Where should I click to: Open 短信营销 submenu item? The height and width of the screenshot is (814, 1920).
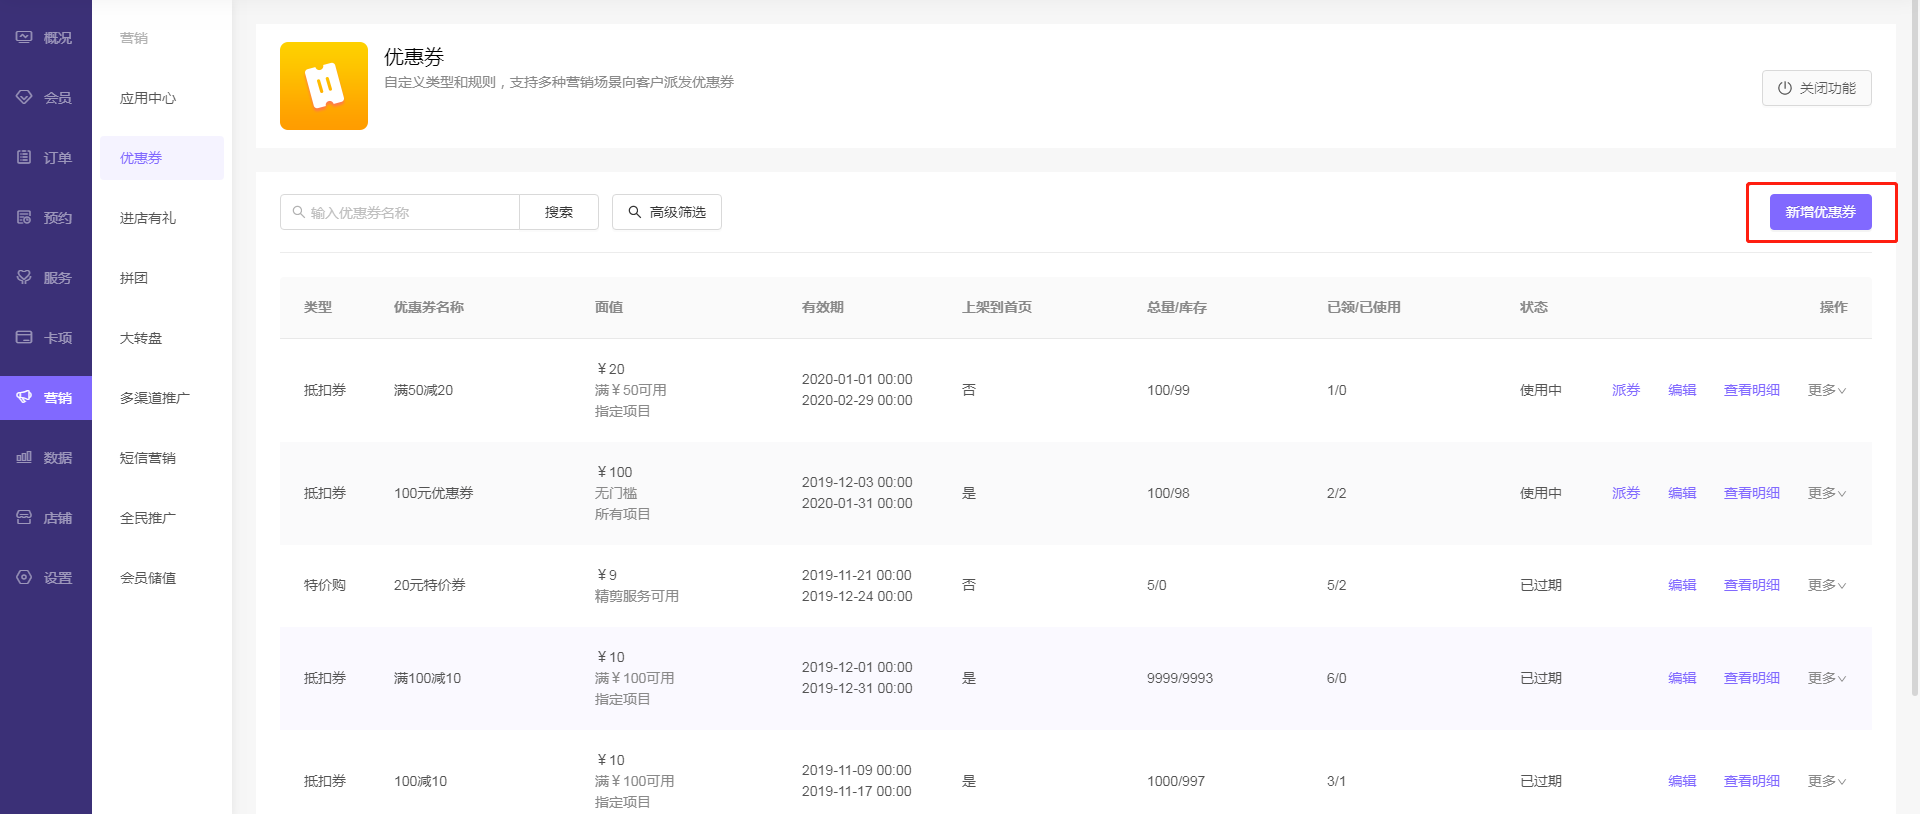click(x=148, y=458)
